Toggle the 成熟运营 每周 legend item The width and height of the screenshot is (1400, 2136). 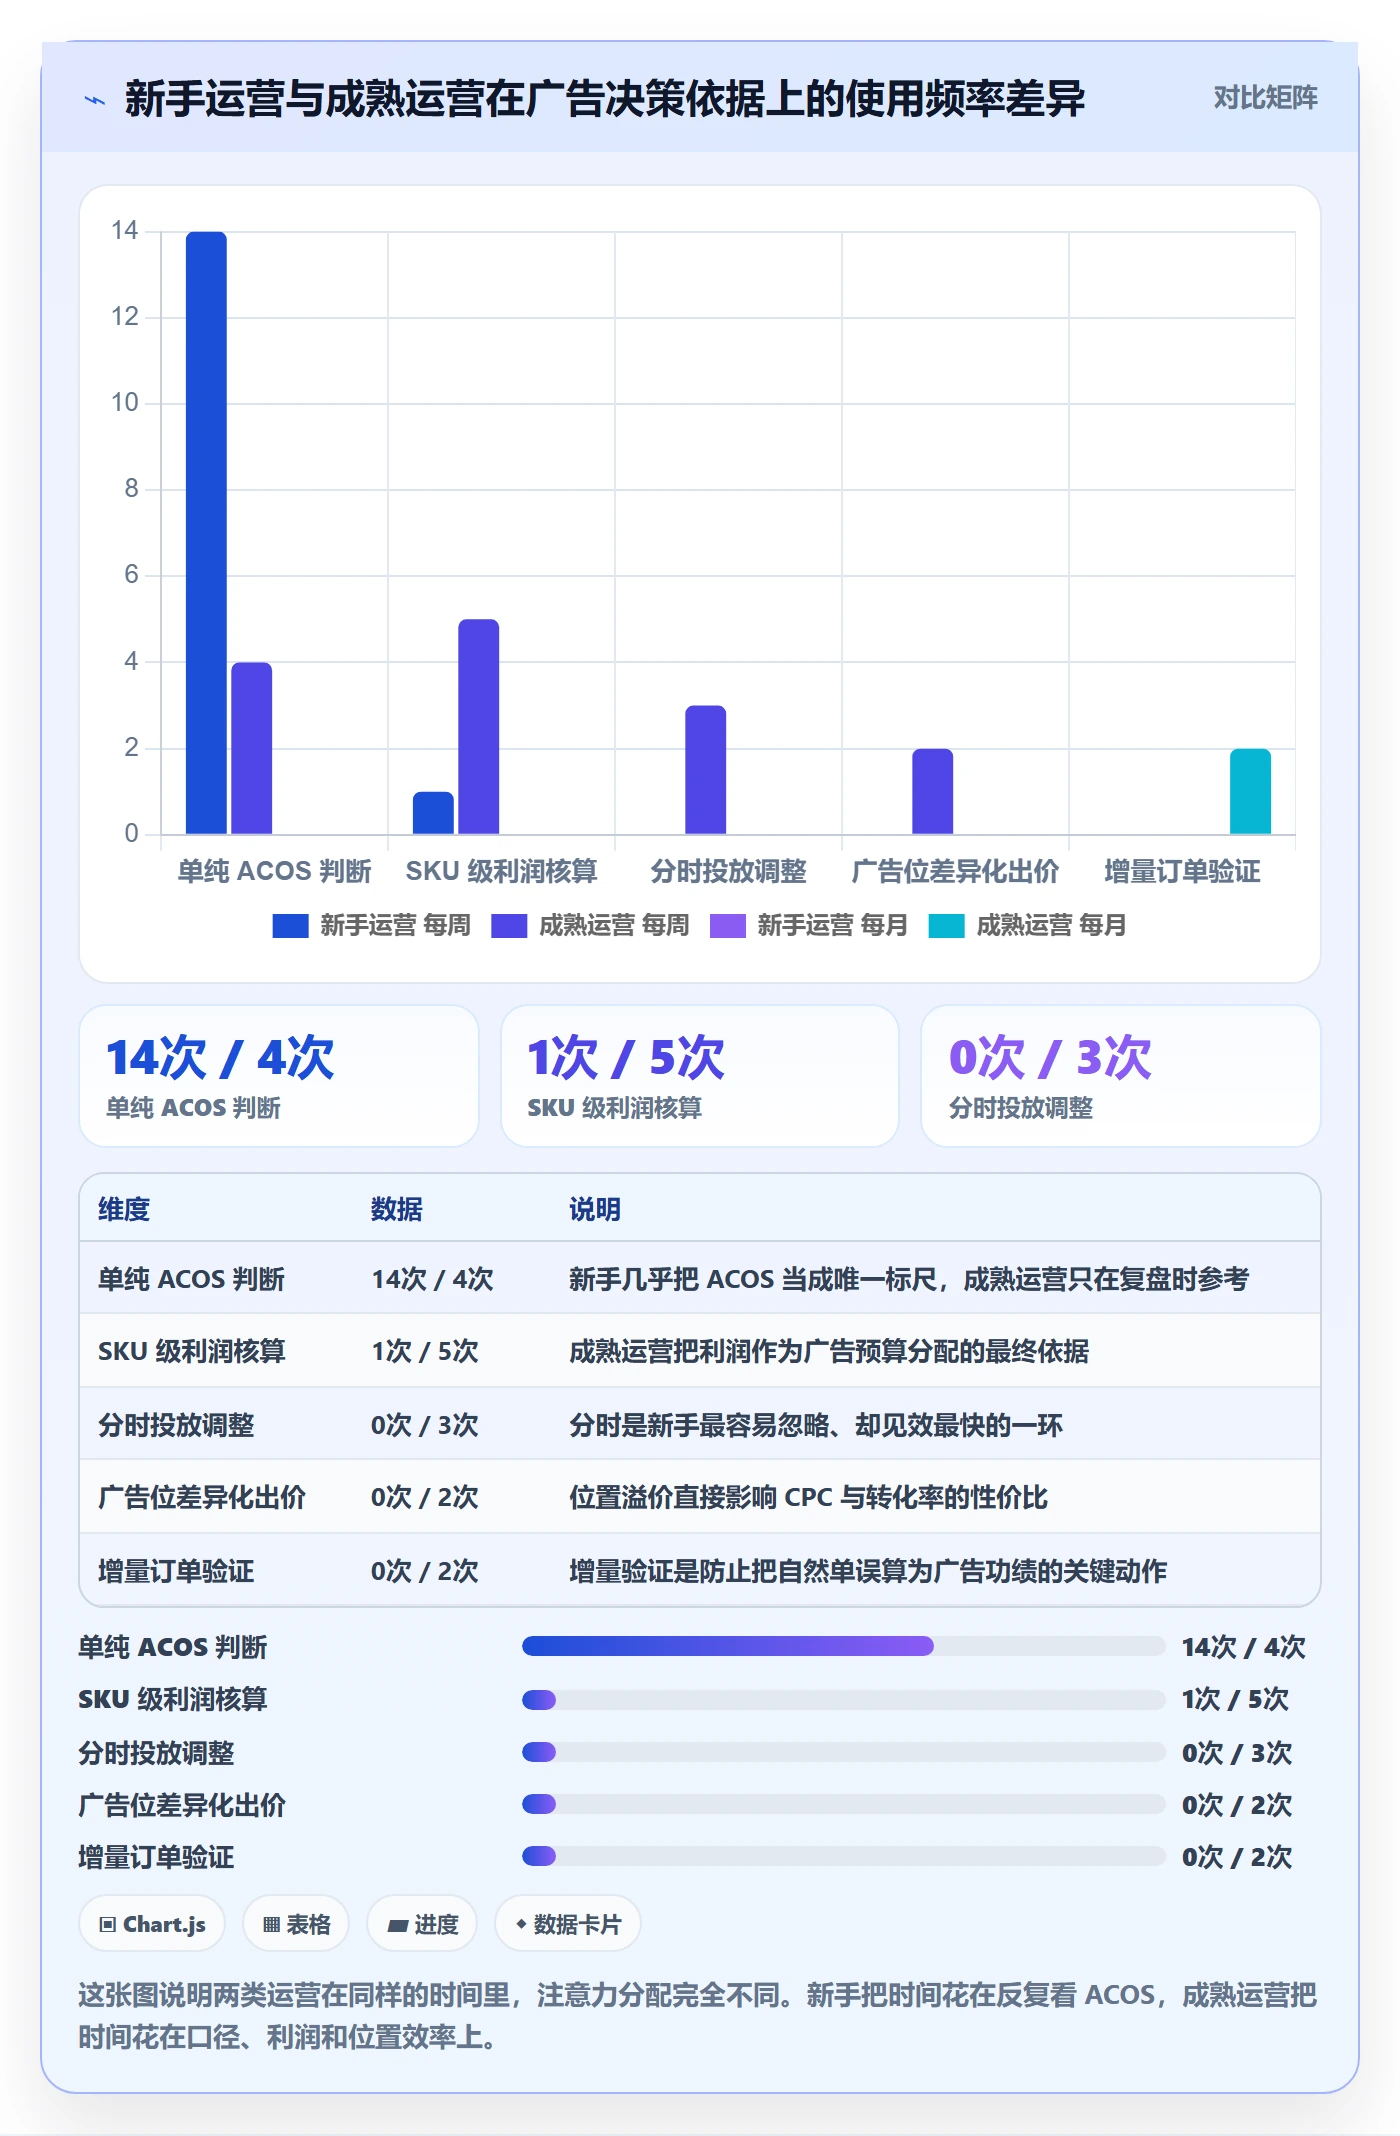click(590, 926)
